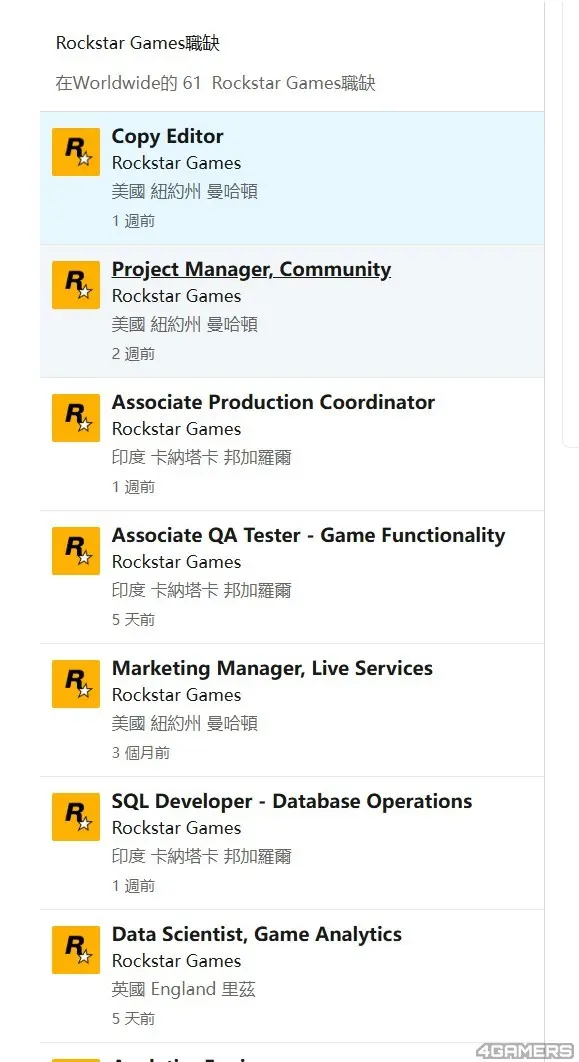Click company name under Copy Editor
579x1062 pixels.
point(176,163)
